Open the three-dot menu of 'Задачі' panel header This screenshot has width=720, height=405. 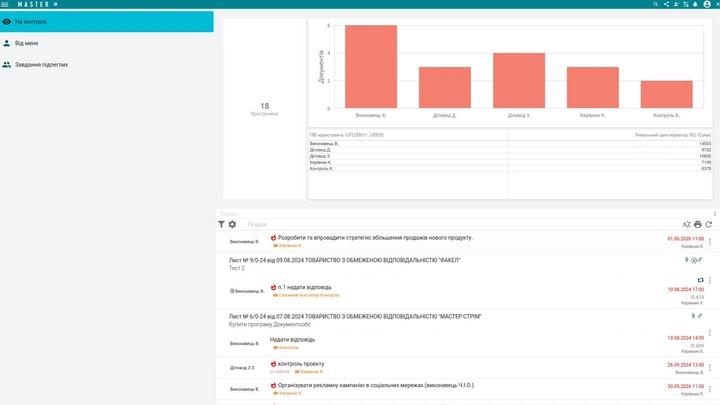714,214
